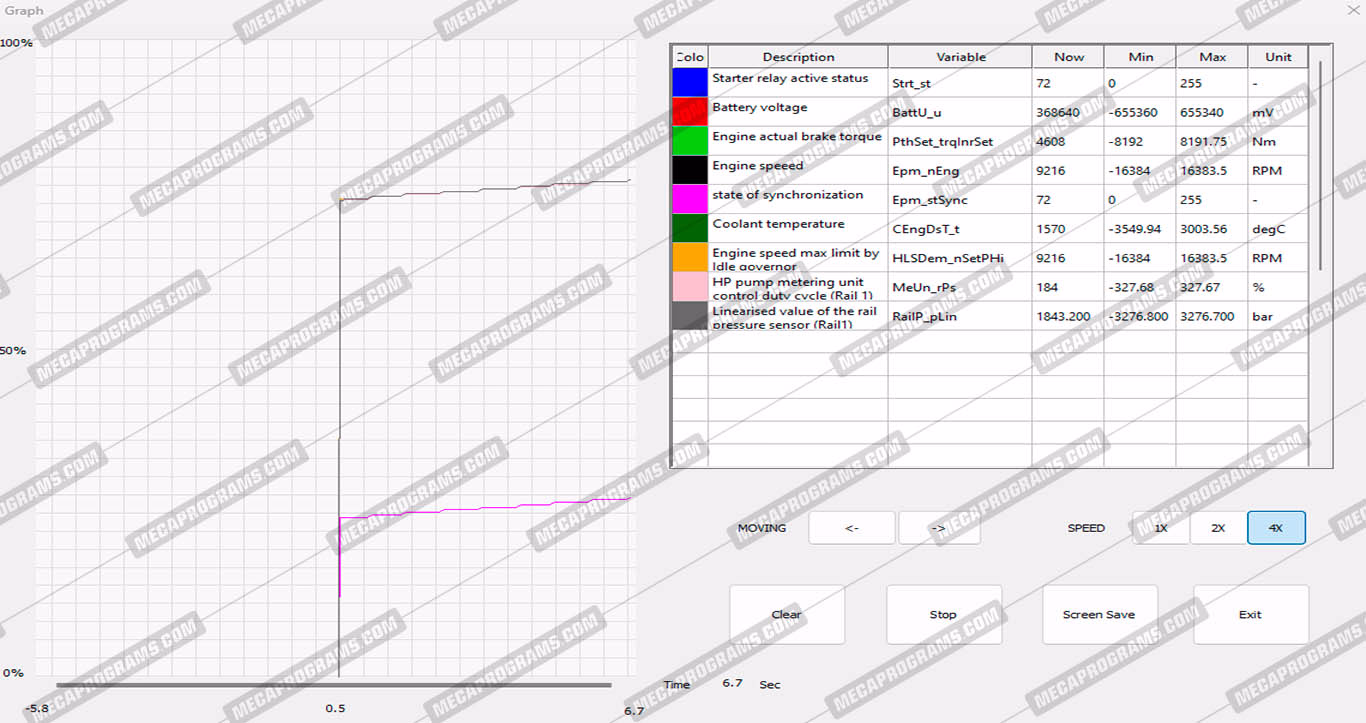The width and height of the screenshot is (1366, 723).
Task: Select the 4X speed option
Action: (1276, 528)
